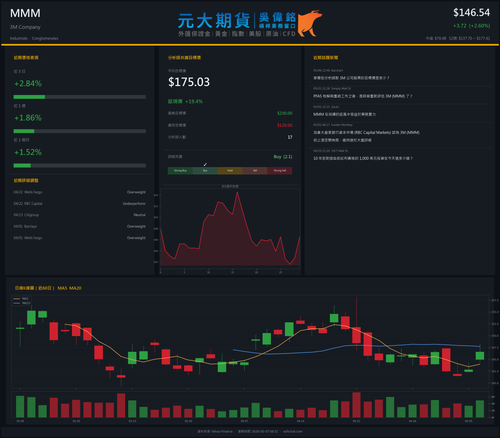Select the 04/01 Wells Fargo Overweight row
Viewport: 500px width, 438px height.
coord(80,238)
